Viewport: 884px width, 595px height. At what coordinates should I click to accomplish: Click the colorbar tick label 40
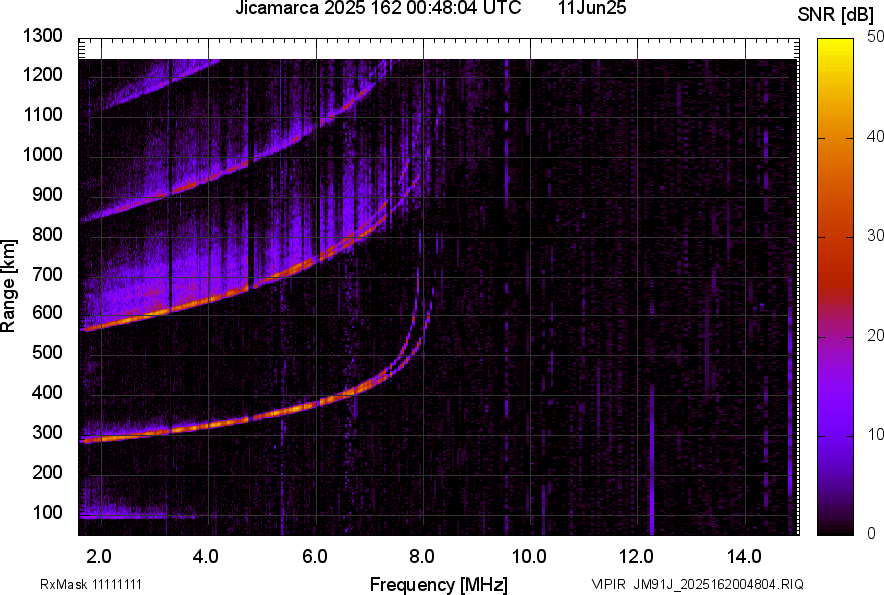[x=874, y=136]
